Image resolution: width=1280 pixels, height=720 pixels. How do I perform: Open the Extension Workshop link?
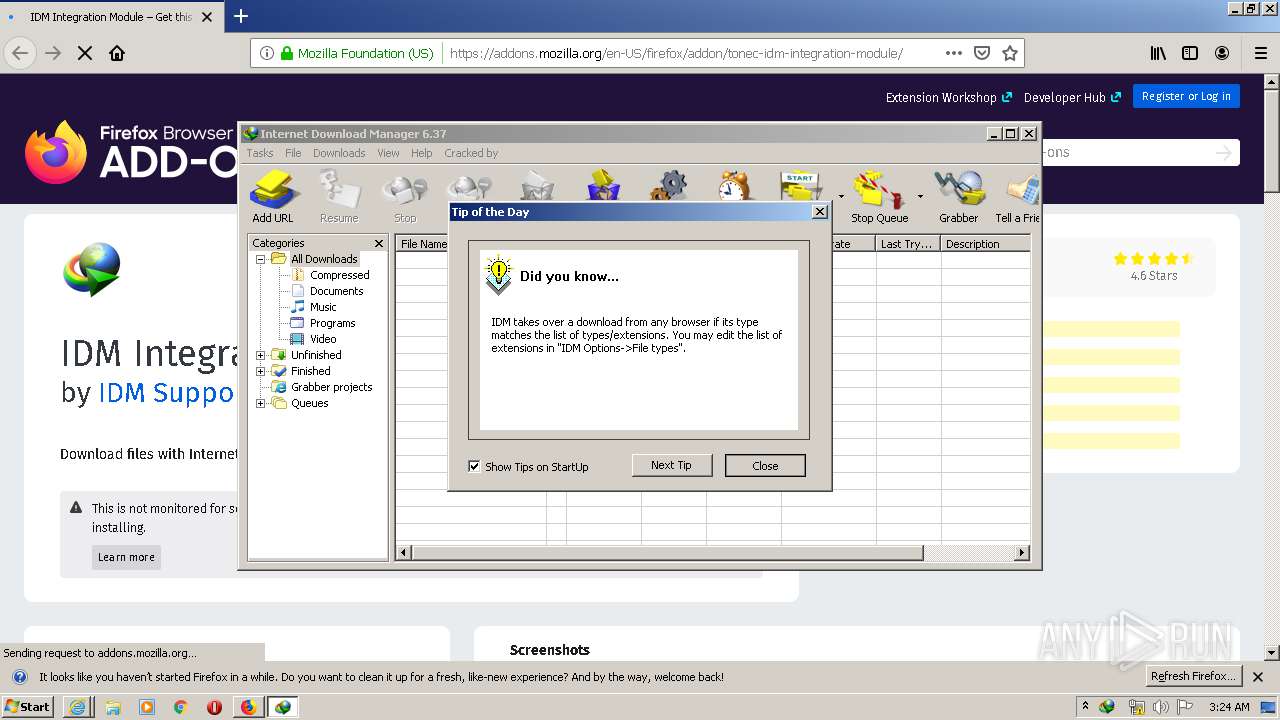pyautogui.click(x=949, y=97)
